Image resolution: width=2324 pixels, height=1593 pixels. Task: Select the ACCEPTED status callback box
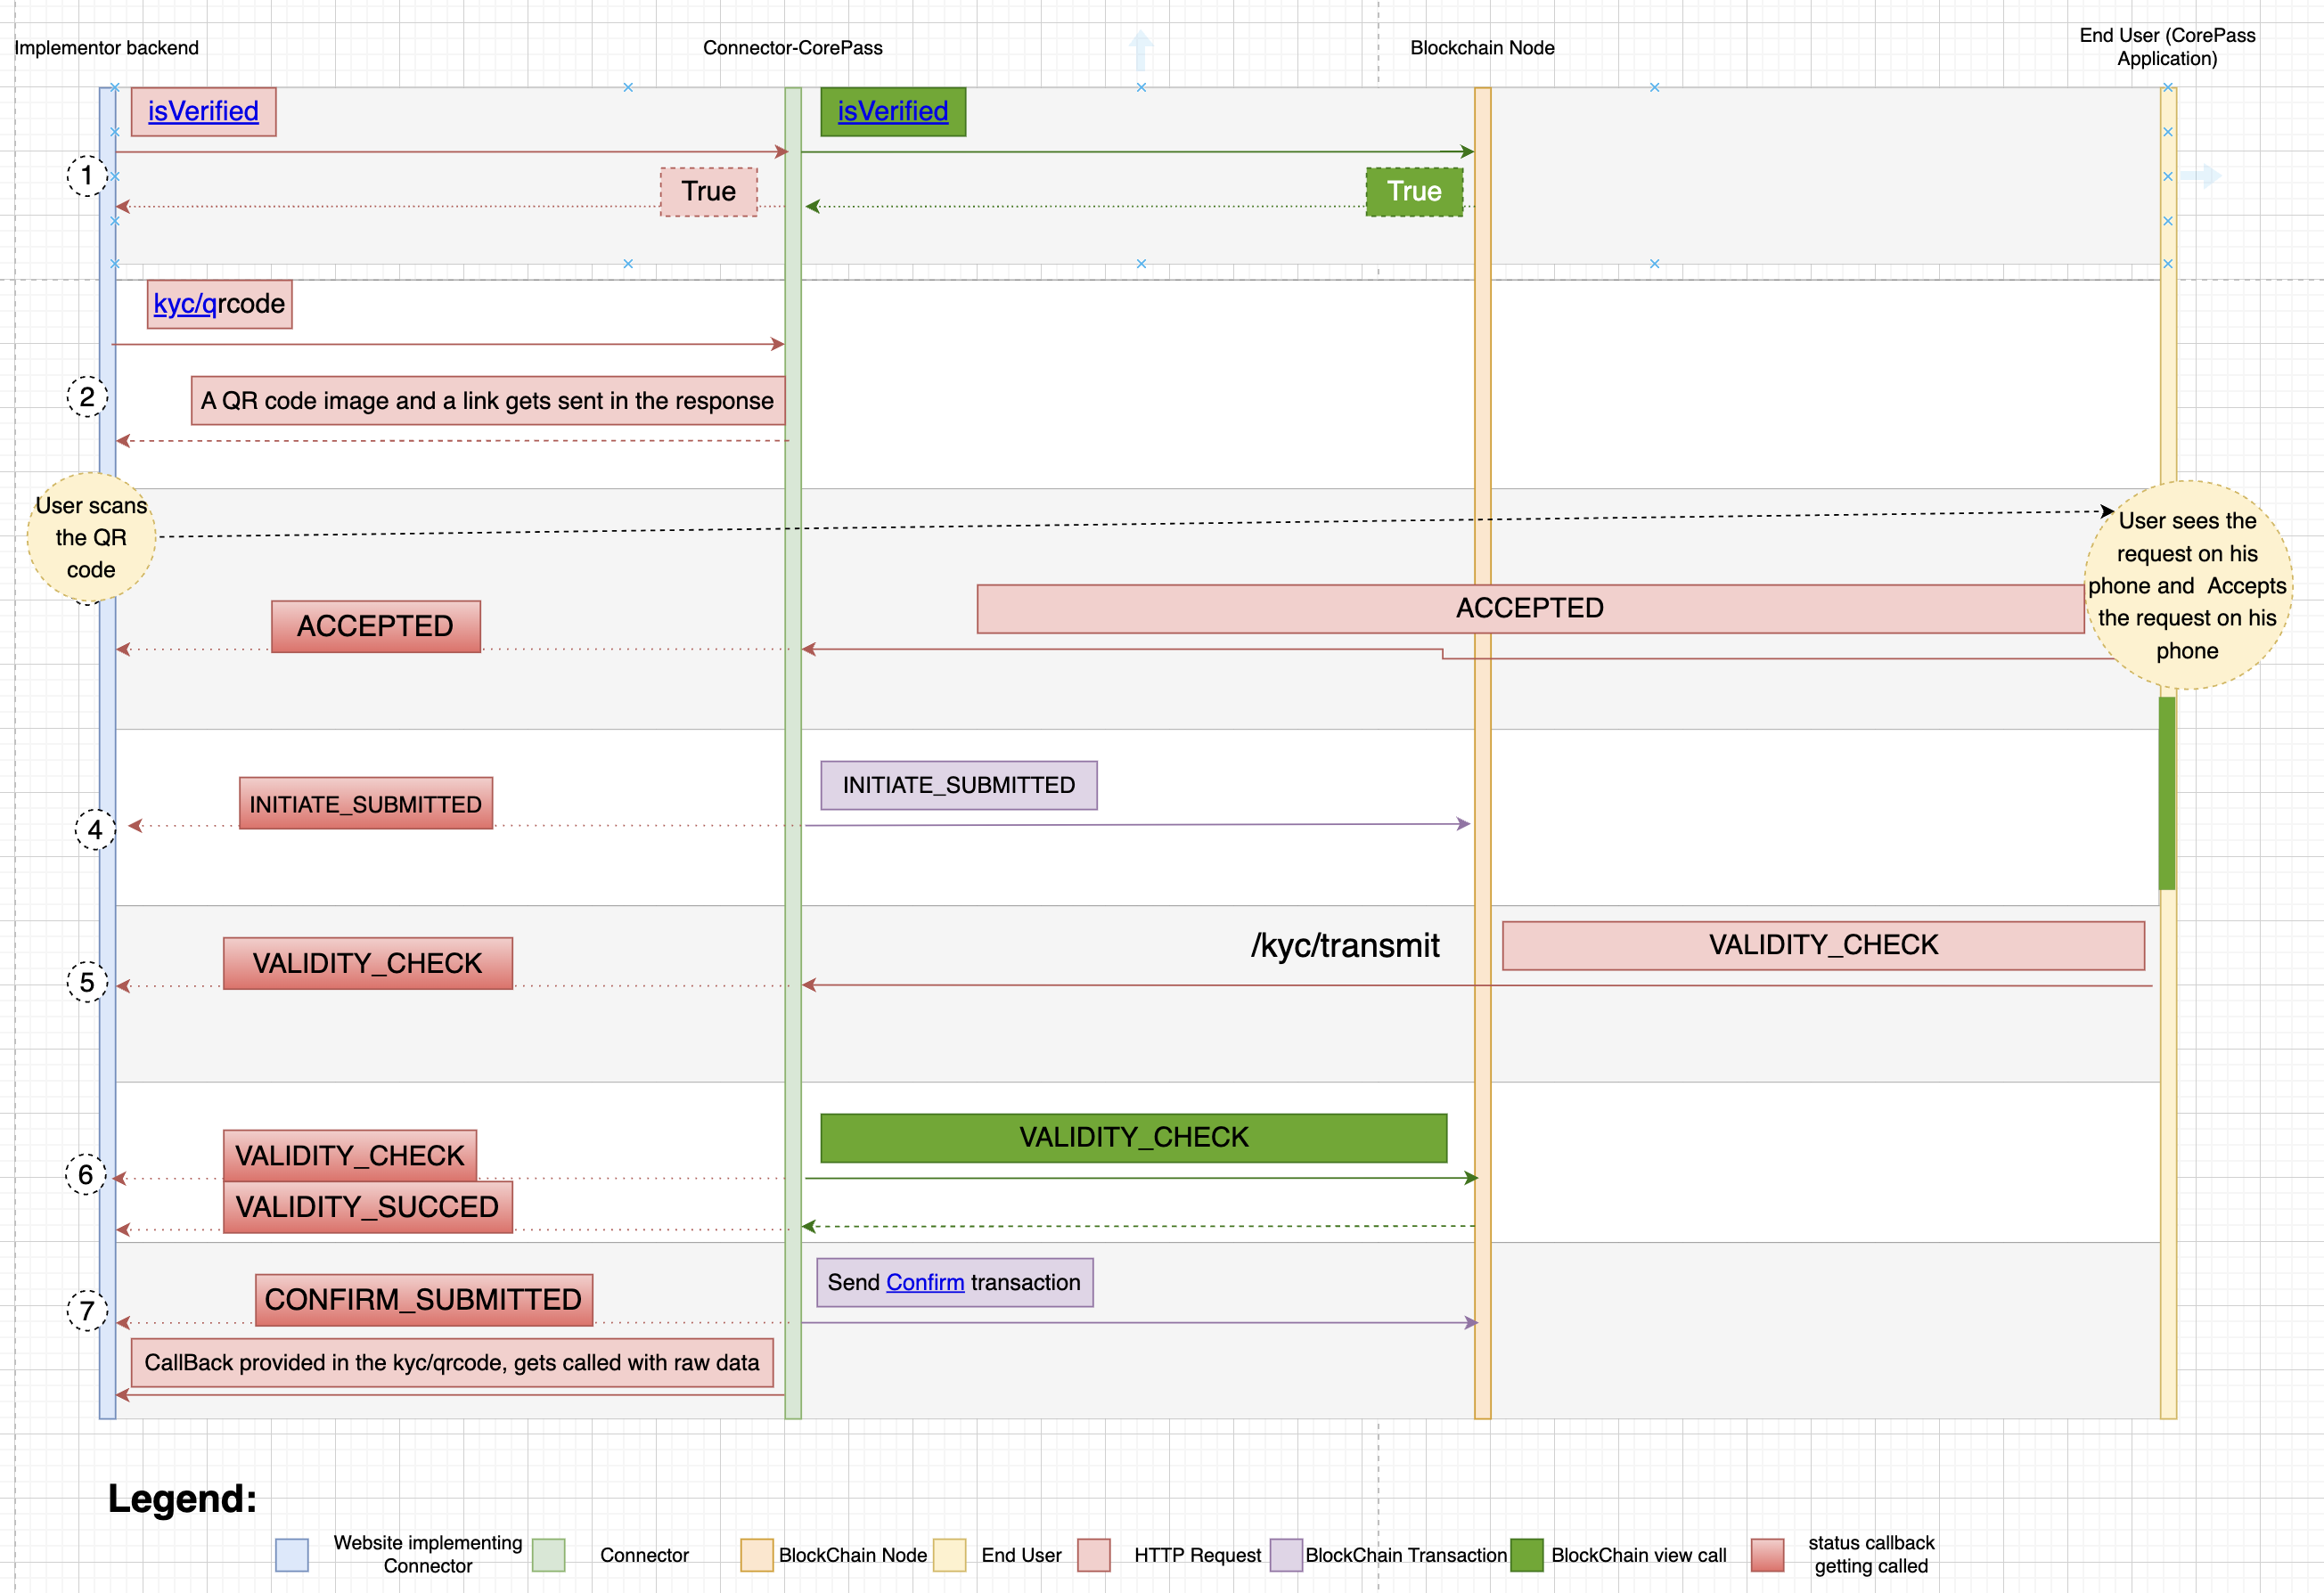pos(376,626)
